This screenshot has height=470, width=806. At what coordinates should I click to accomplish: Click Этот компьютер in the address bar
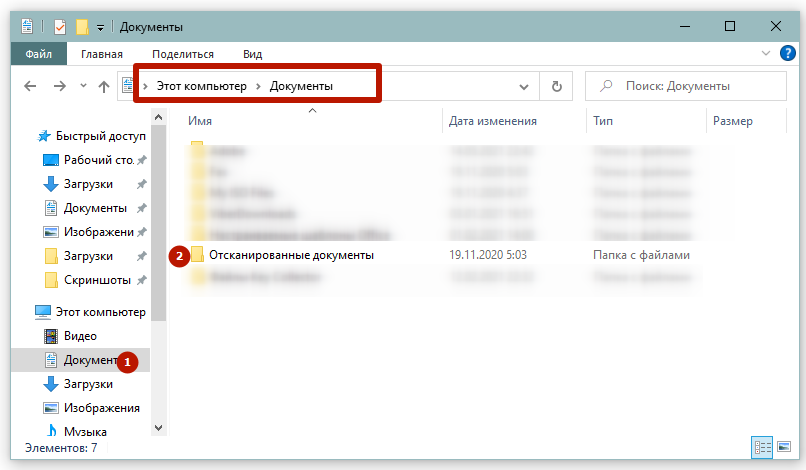202,86
